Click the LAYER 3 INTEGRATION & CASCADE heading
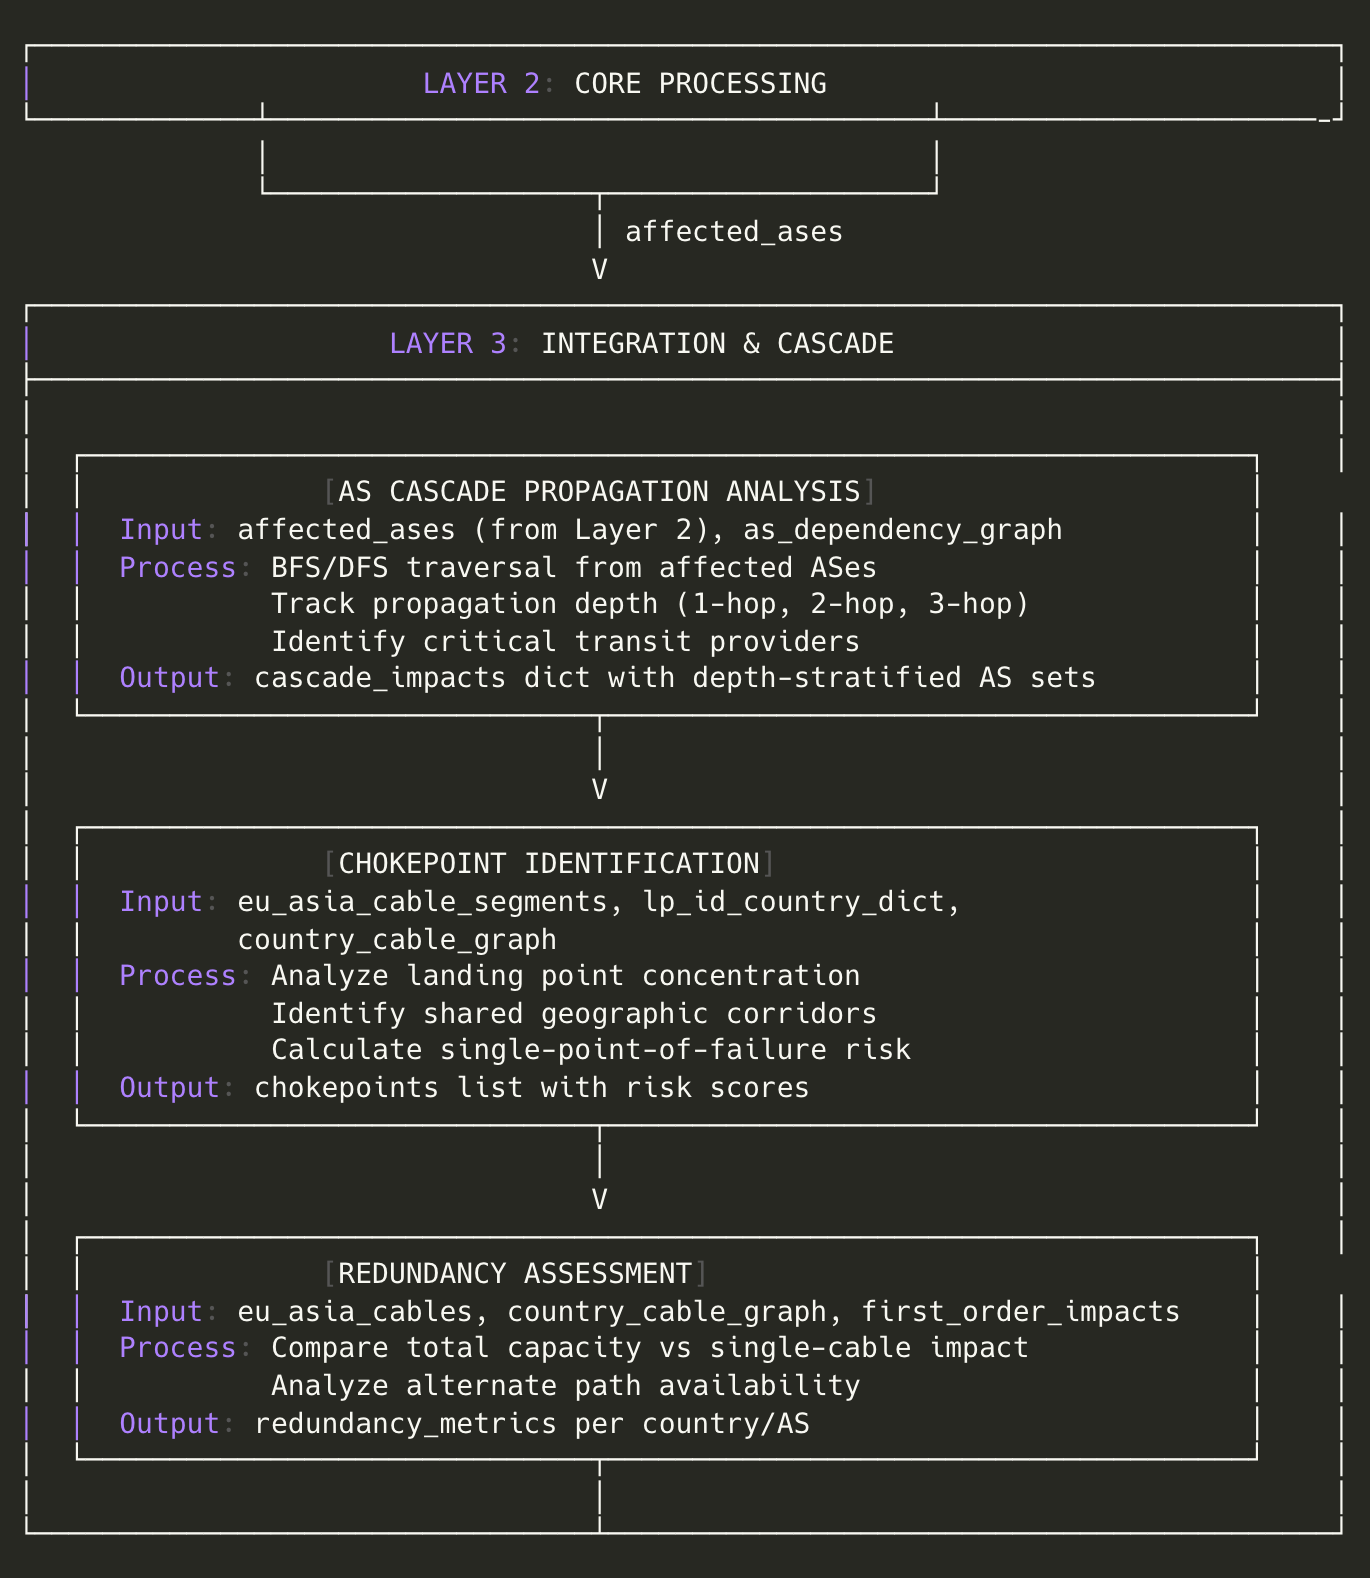This screenshot has width=1370, height=1578. 641,344
